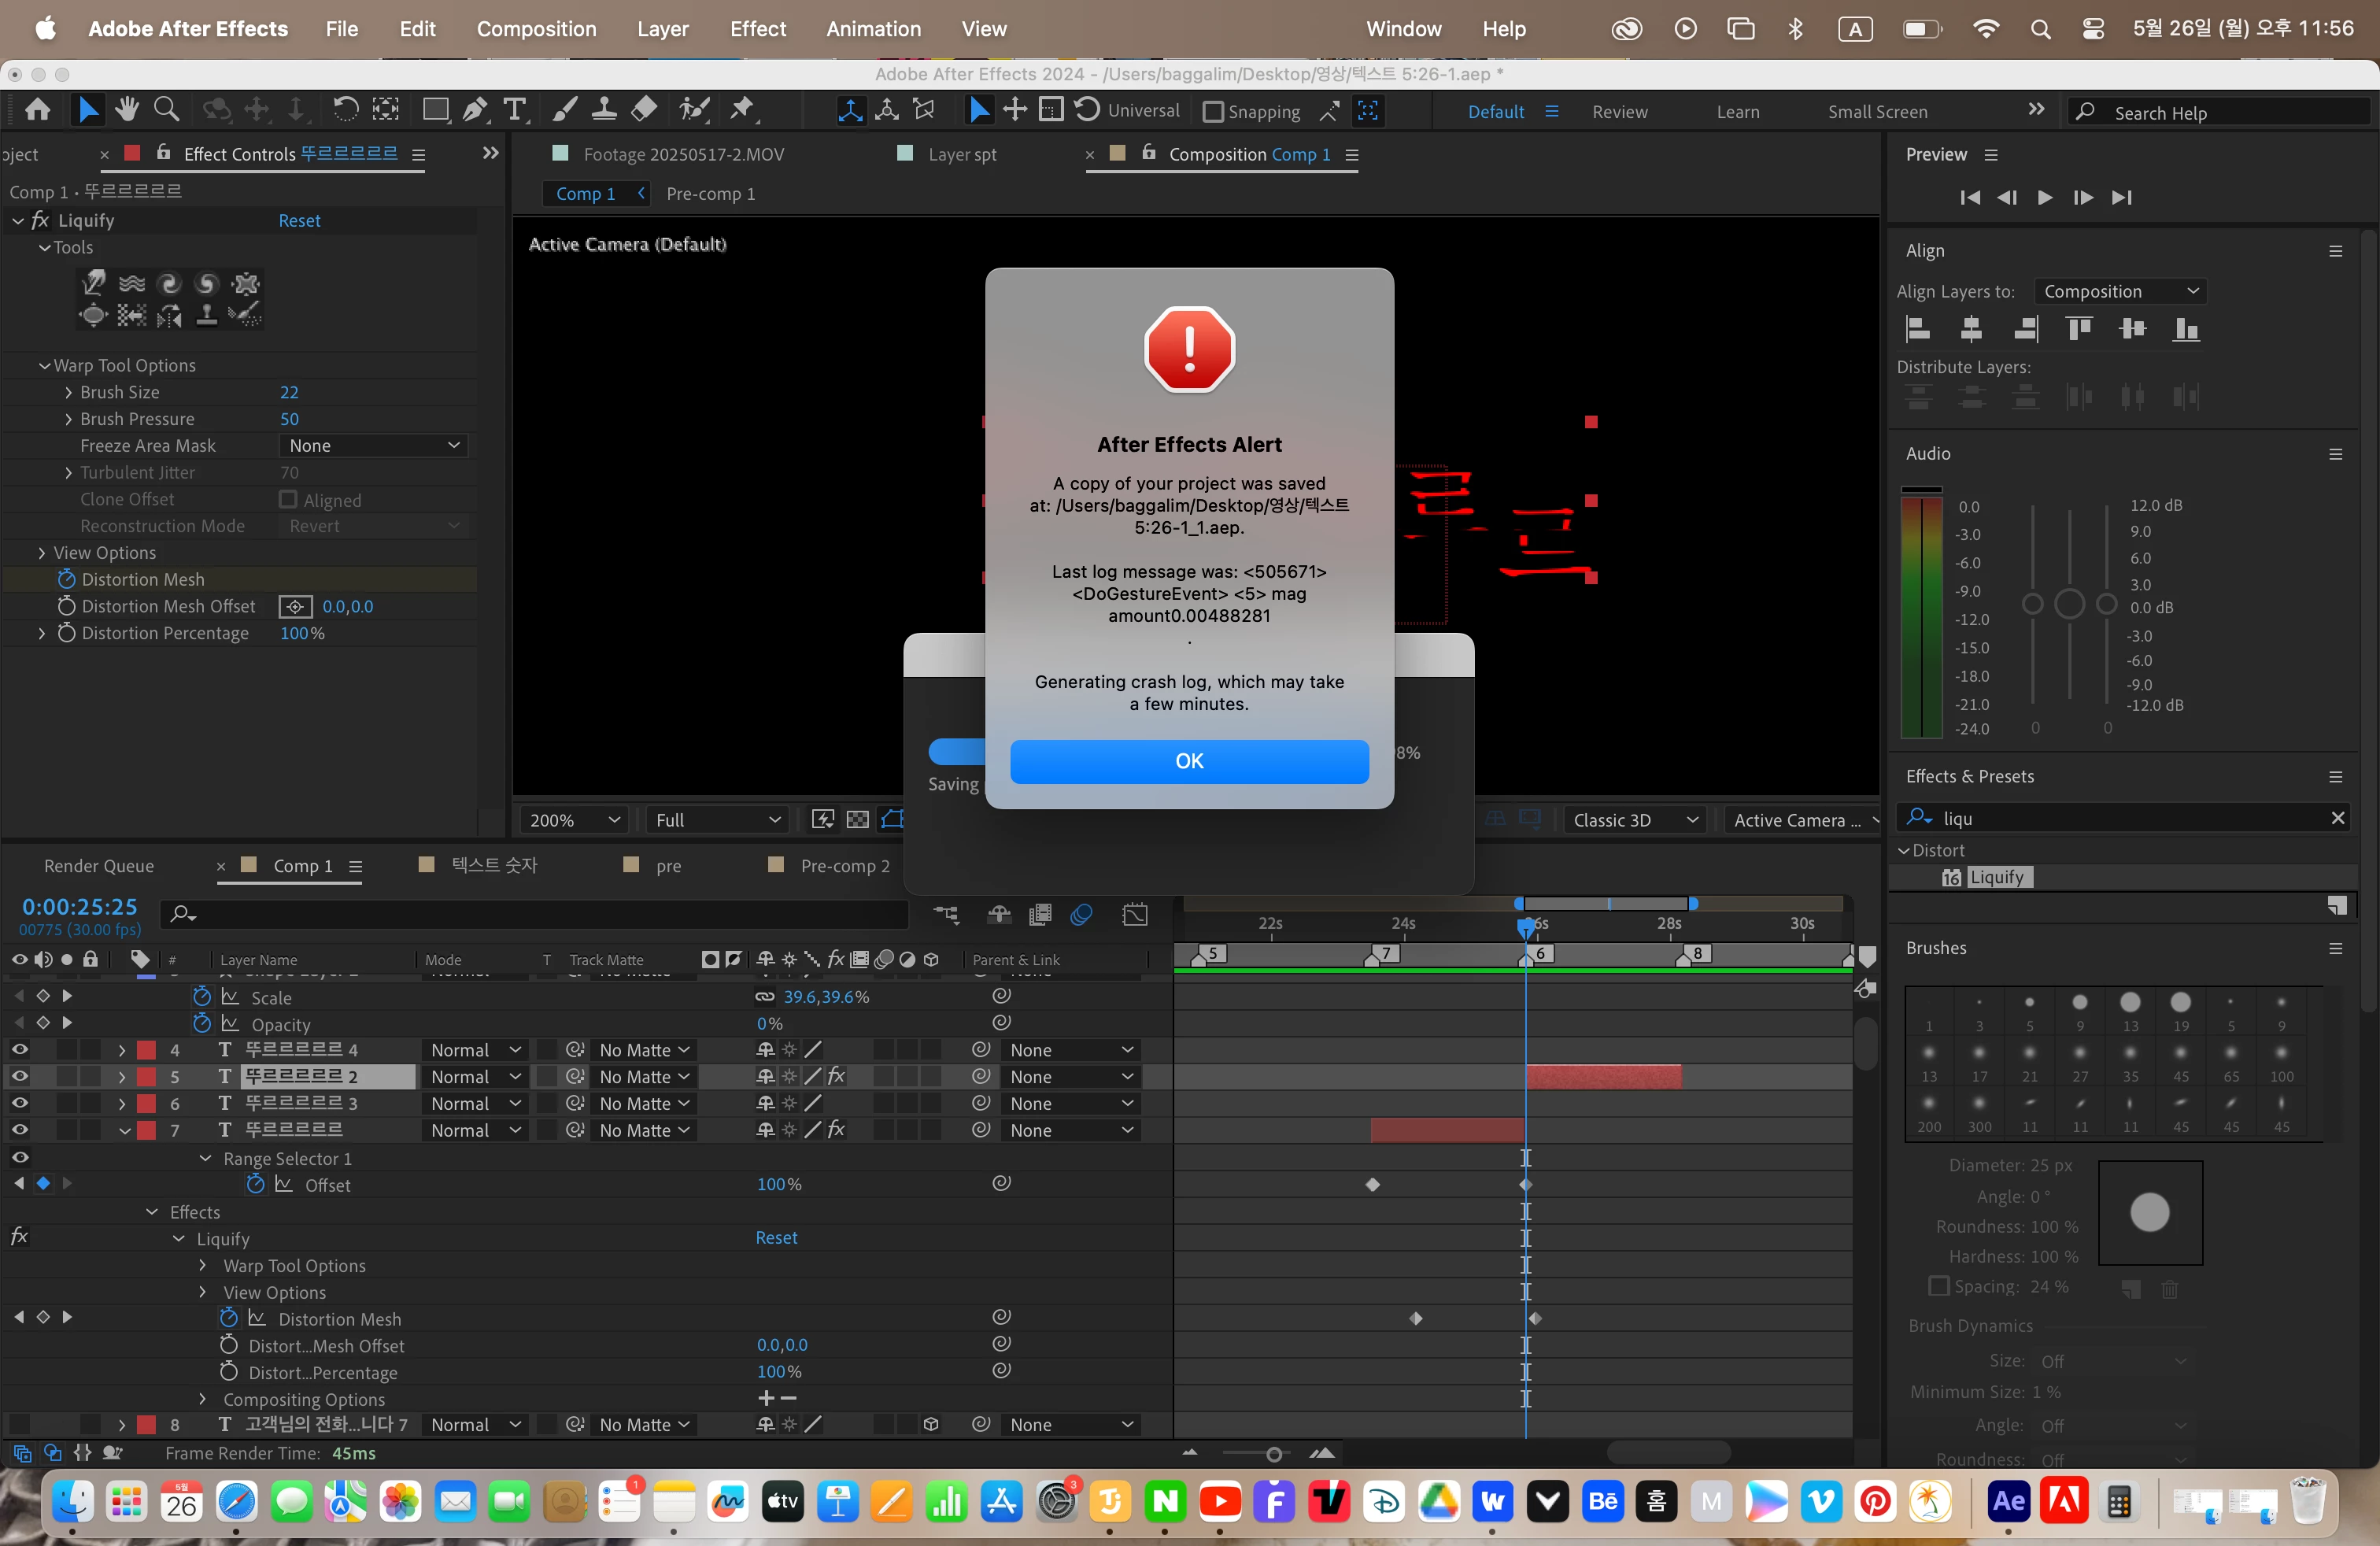Enable the Snapping checkbox
Viewport: 2380px width, 1546px height.
point(1212,112)
